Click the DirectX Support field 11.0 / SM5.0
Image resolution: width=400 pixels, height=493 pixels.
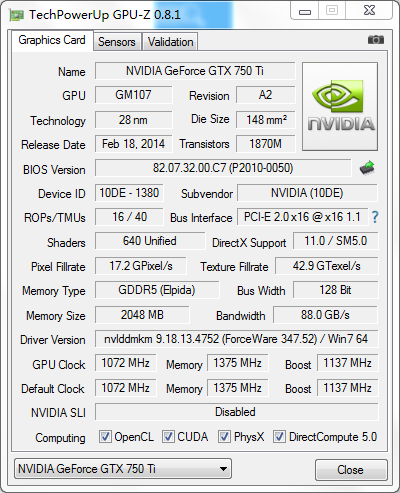point(336,241)
